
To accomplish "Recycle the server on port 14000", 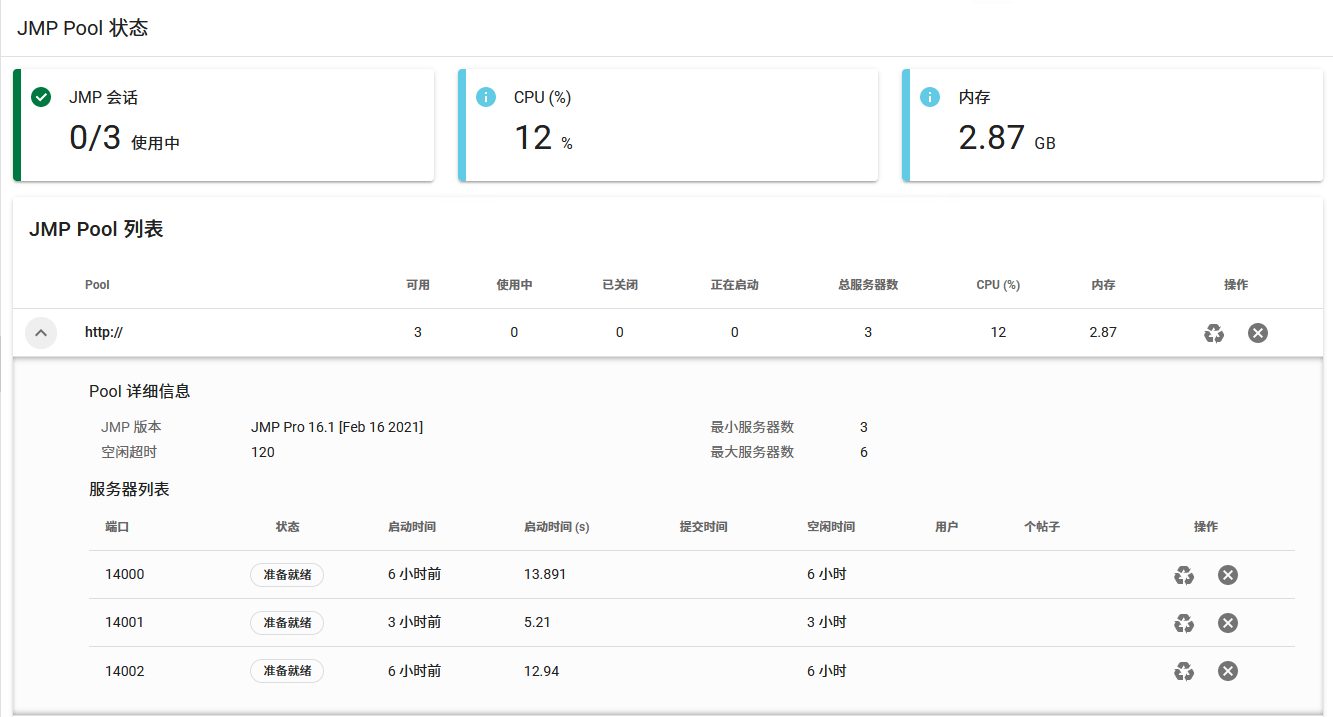I will 1184,575.
